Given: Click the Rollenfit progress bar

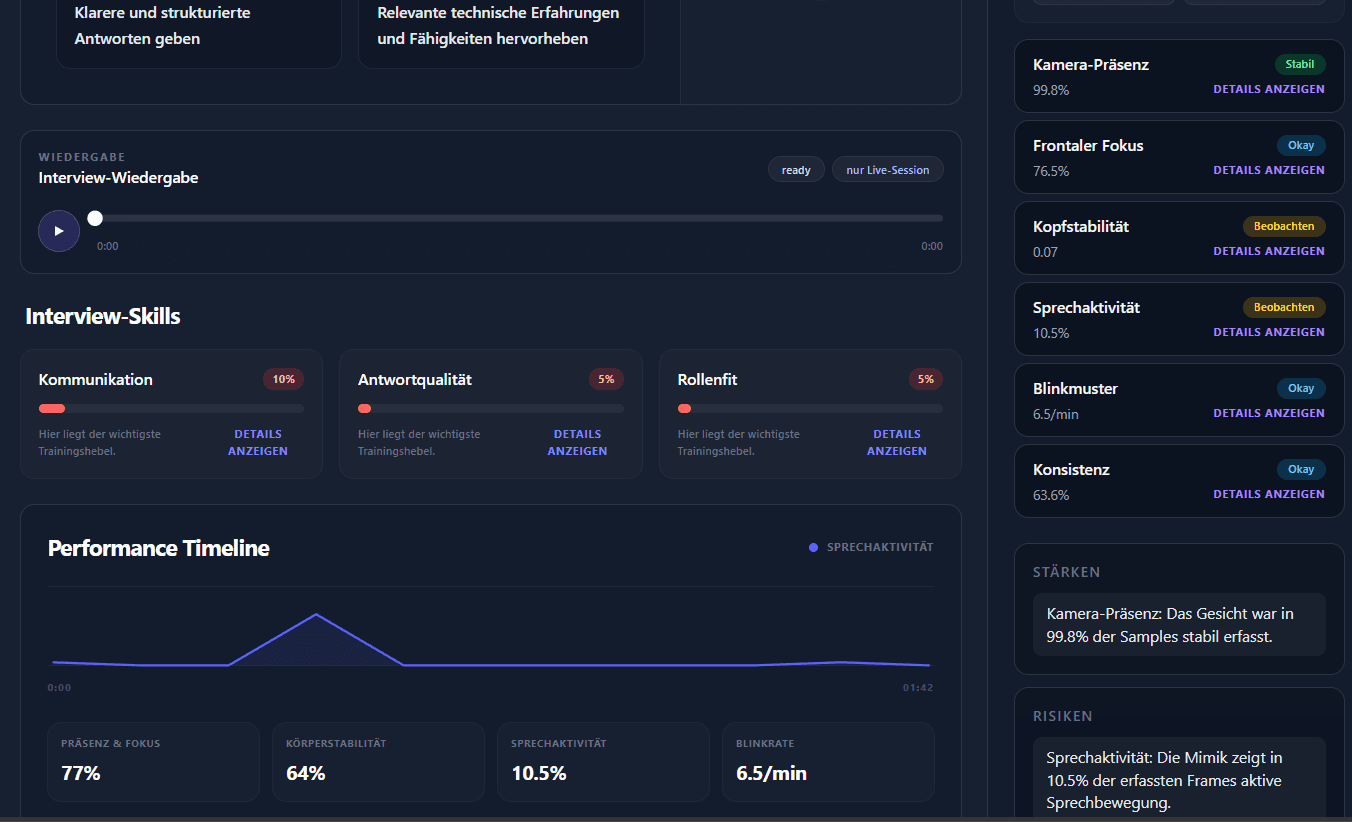Looking at the screenshot, I should [x=810, y=408].
